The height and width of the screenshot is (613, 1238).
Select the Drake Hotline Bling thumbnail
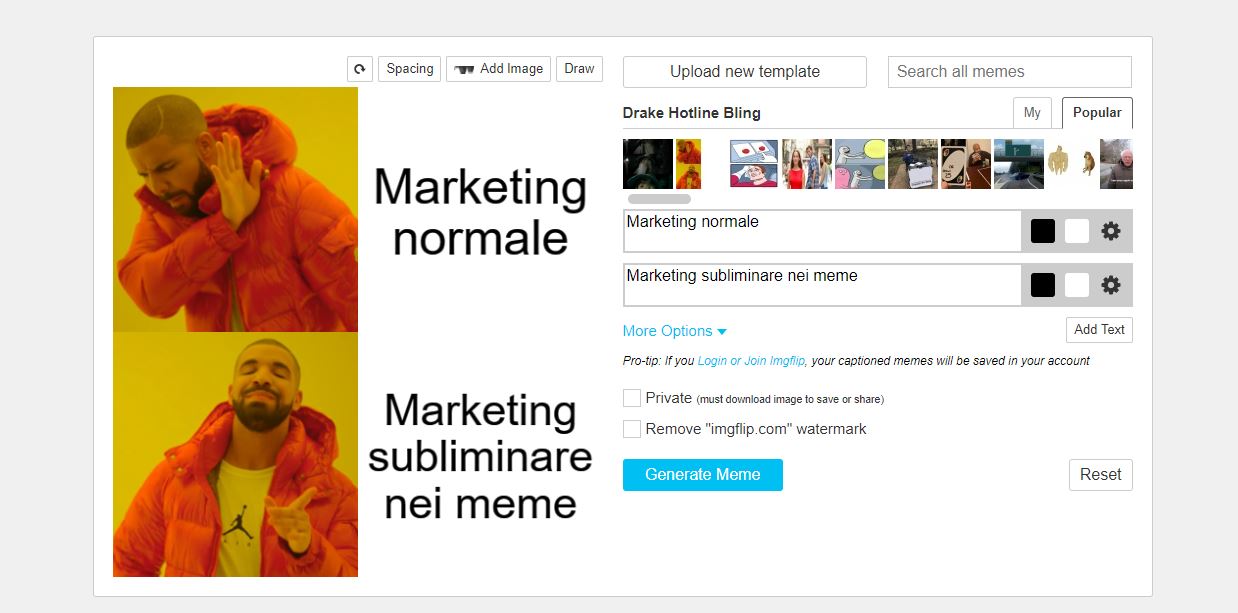688,164
